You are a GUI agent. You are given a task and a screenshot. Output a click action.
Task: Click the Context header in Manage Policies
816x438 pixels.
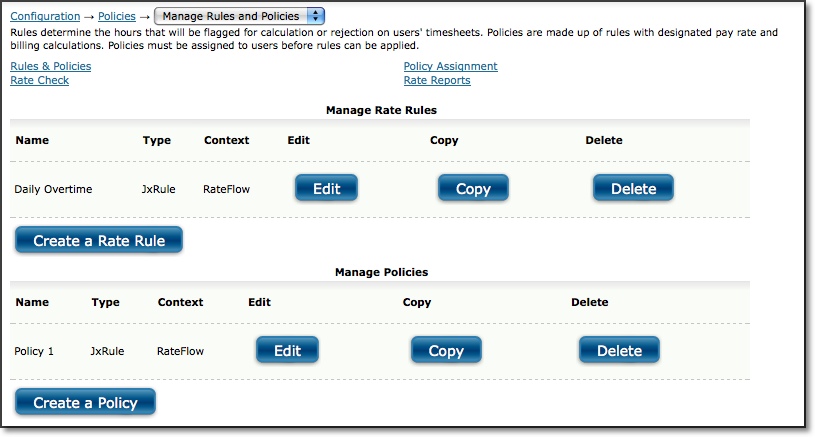180,302
